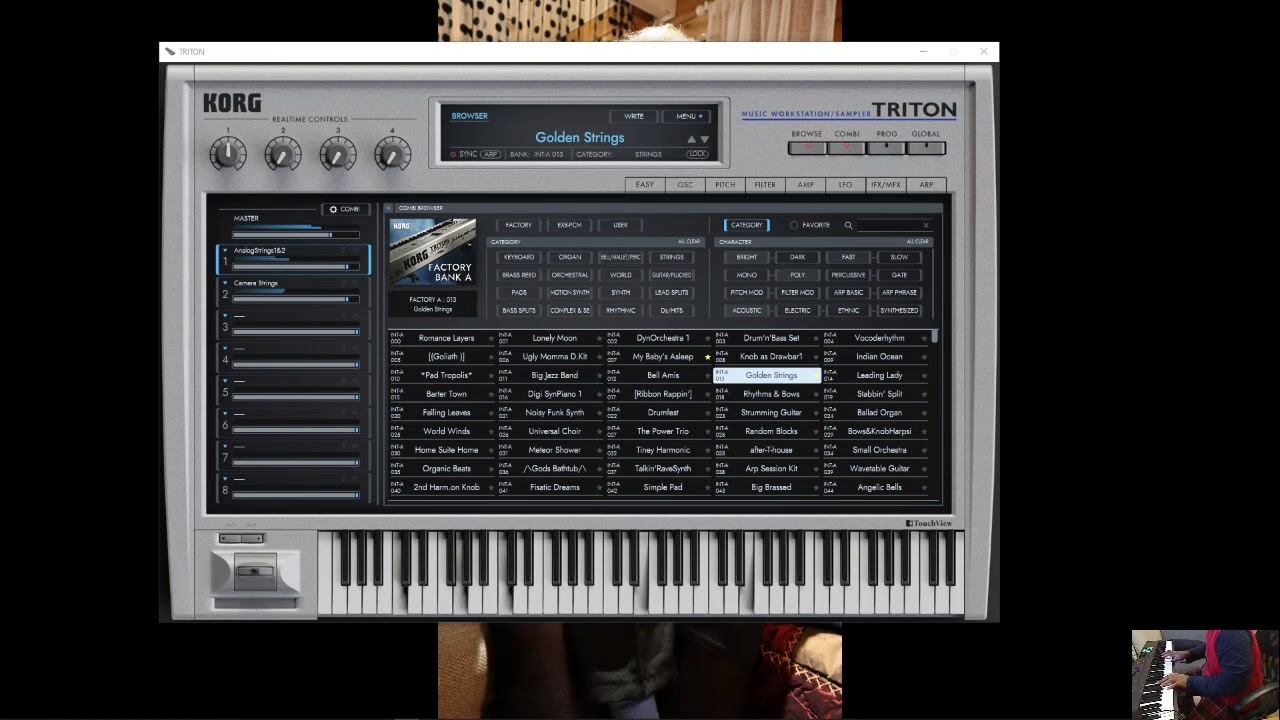Viewport: 1280px width, 720px height.
Task: Switch to the LFO tab
Action: [x=846, y=185]
